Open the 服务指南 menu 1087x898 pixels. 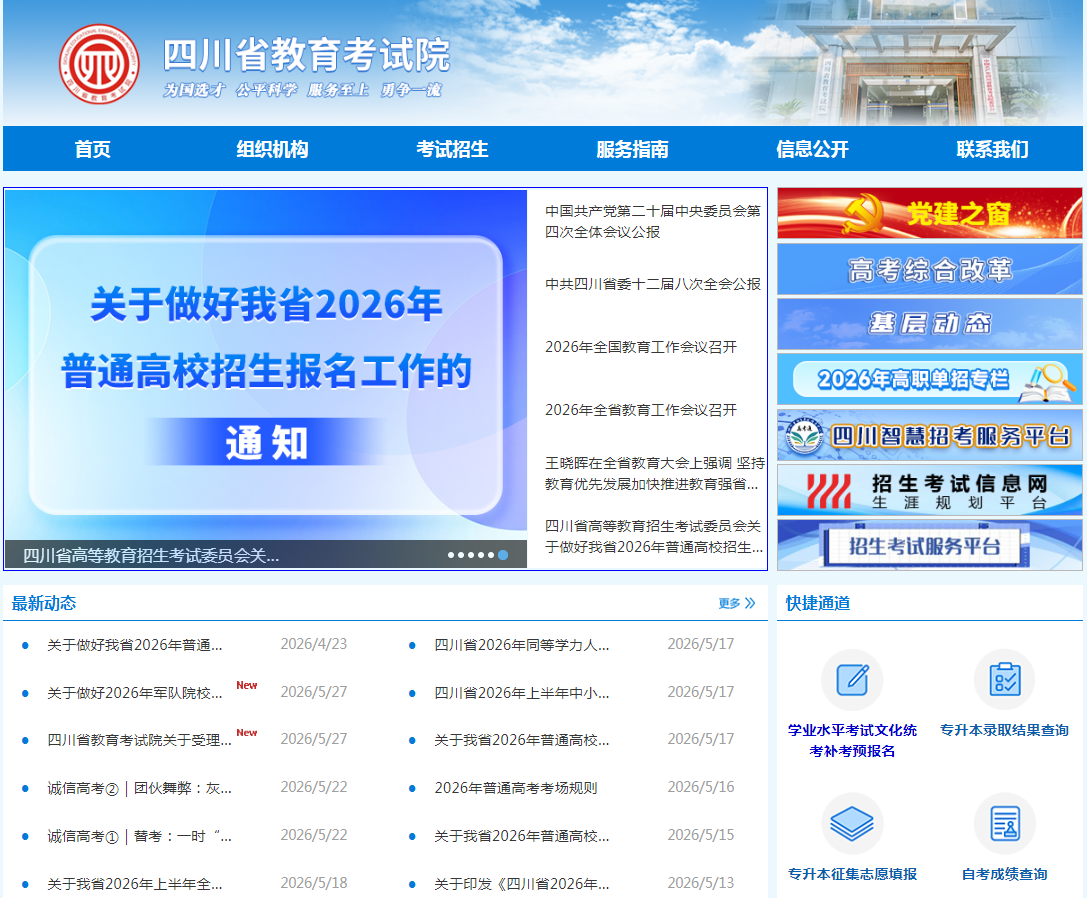(632, 149)
